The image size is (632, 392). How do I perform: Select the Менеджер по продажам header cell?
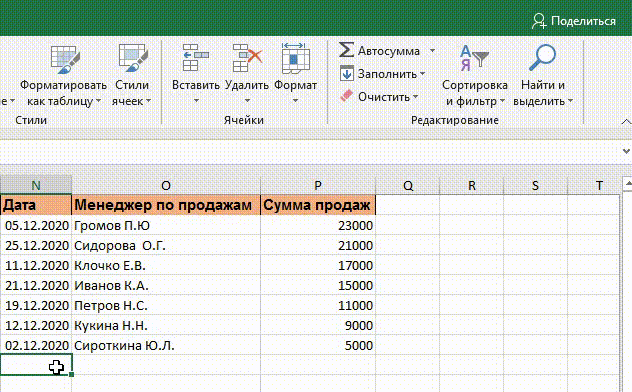[x=166, y=205]
